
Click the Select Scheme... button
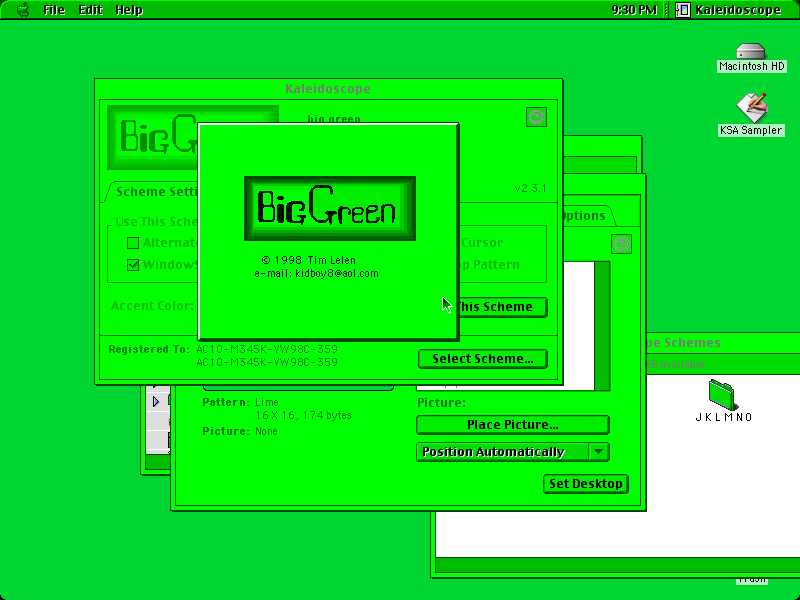tap(483, 359)
